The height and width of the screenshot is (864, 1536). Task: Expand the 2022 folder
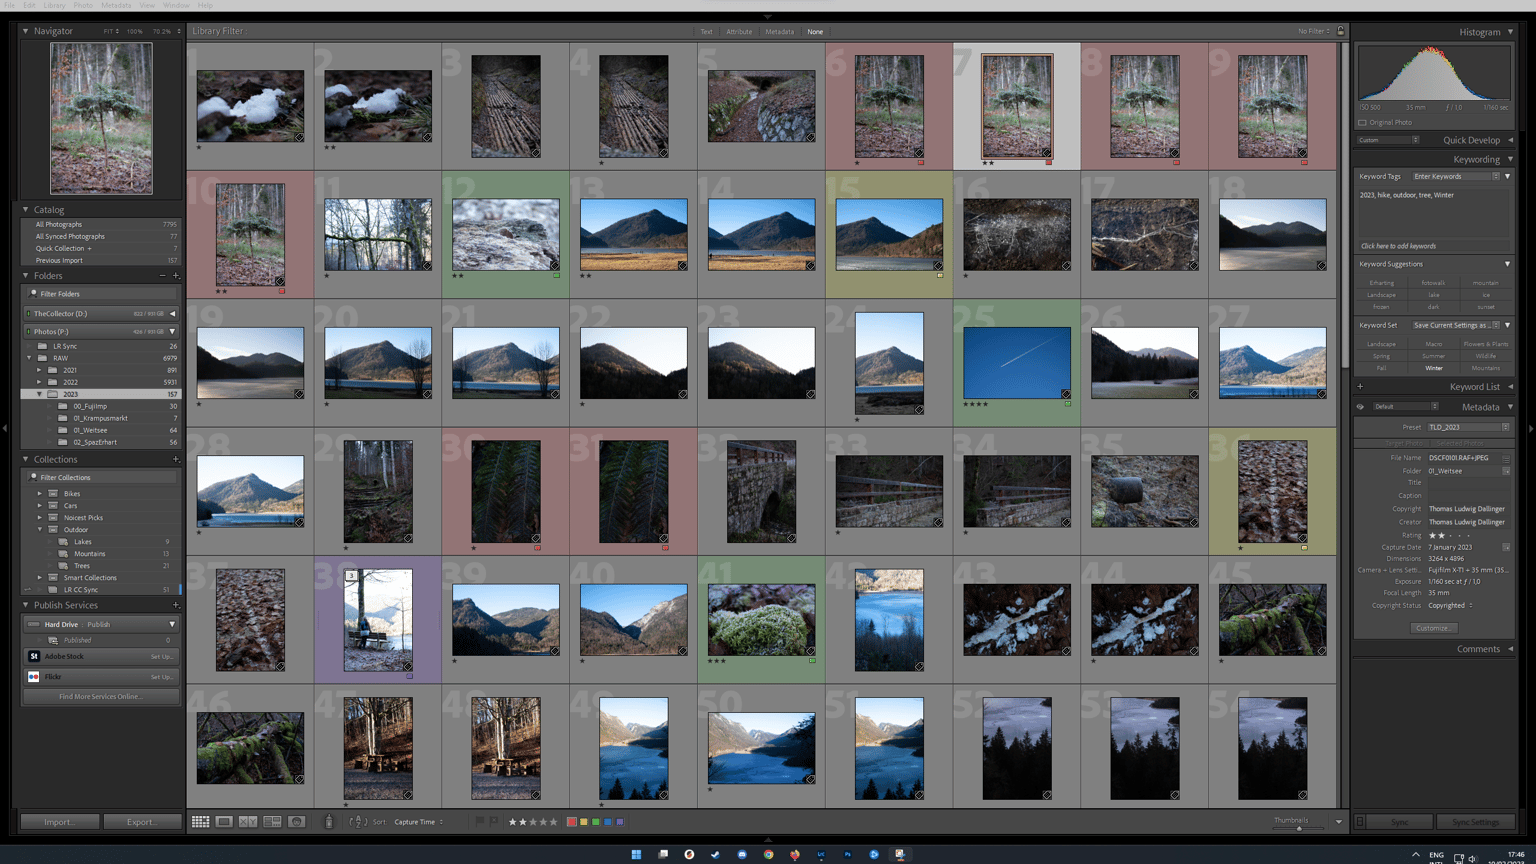point(40,382)
